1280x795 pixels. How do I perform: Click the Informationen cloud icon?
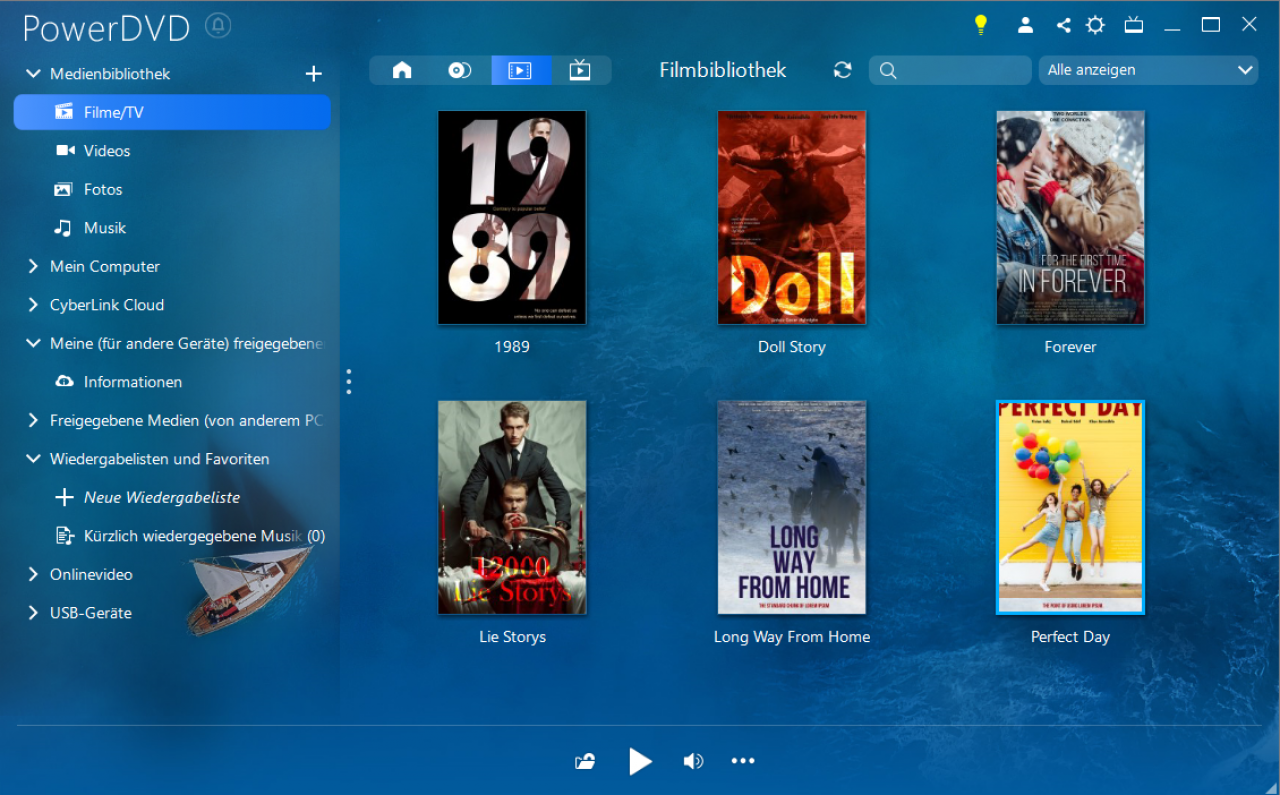[64, 382]
